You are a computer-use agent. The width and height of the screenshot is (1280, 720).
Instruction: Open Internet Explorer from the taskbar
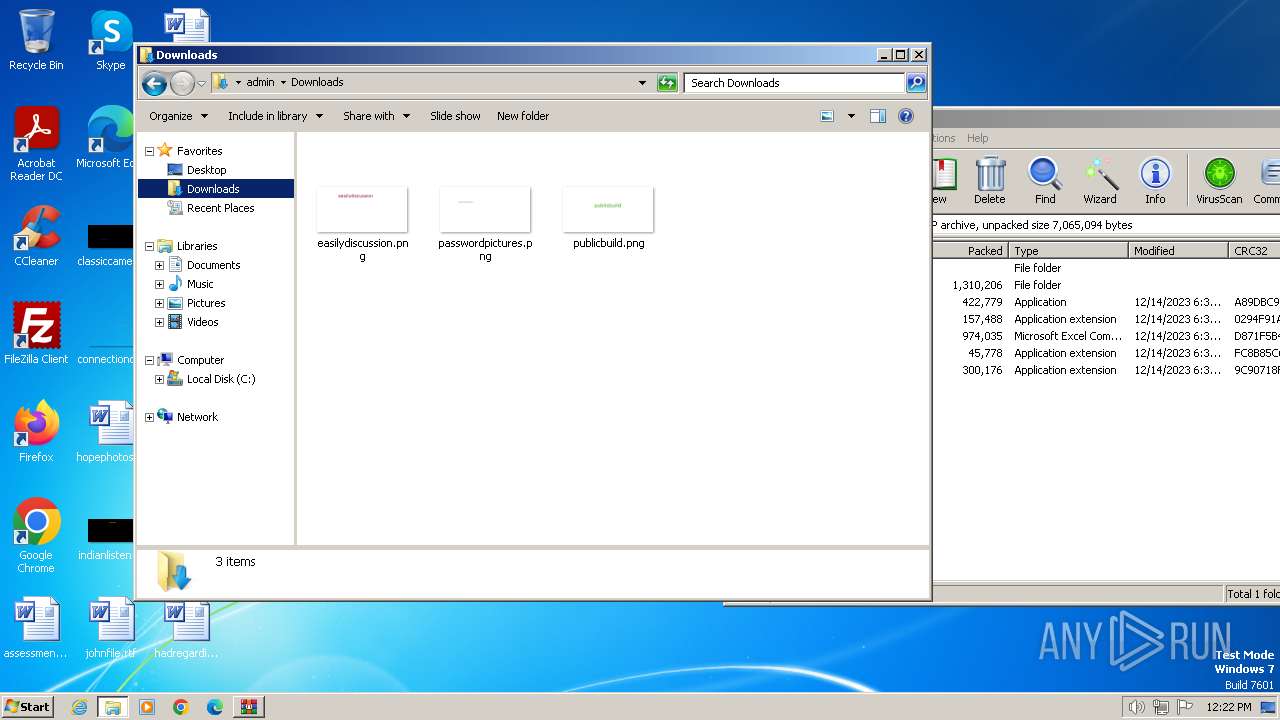click(x=79, y=707)
